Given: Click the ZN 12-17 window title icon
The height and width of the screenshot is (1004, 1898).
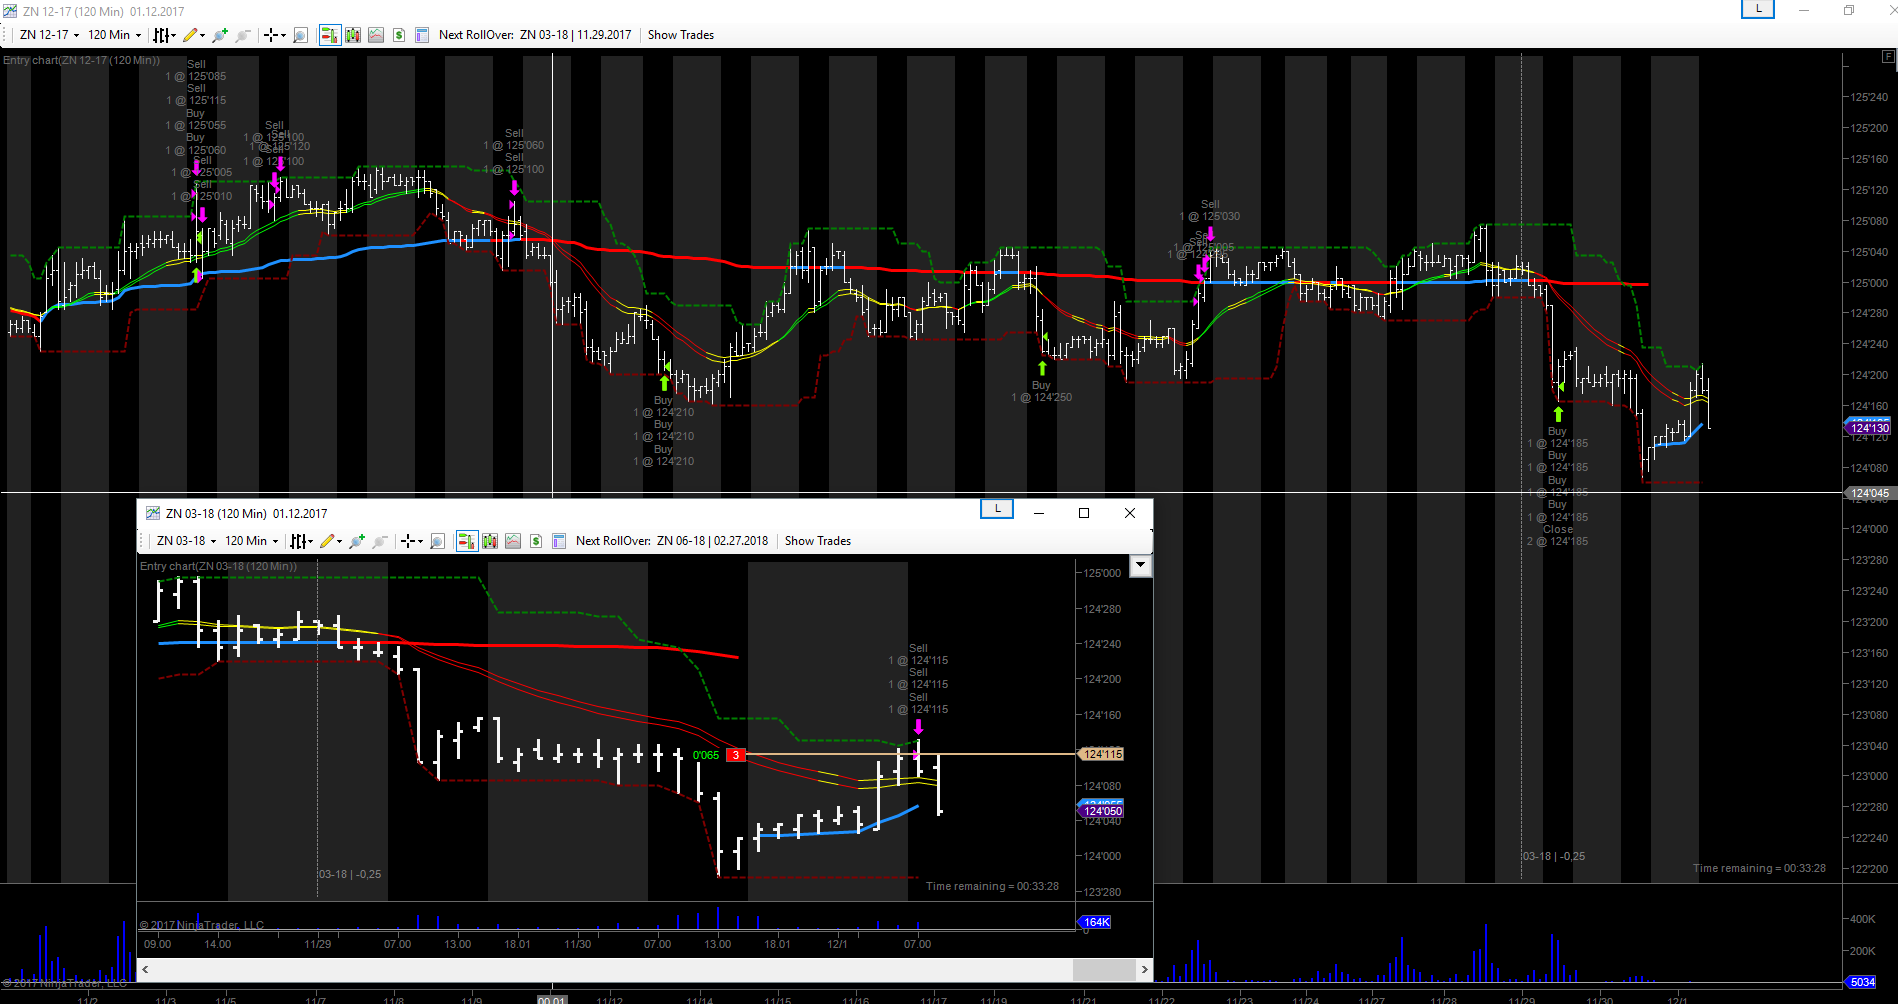Looking at the screenshot, I should (x=9, y=11).
